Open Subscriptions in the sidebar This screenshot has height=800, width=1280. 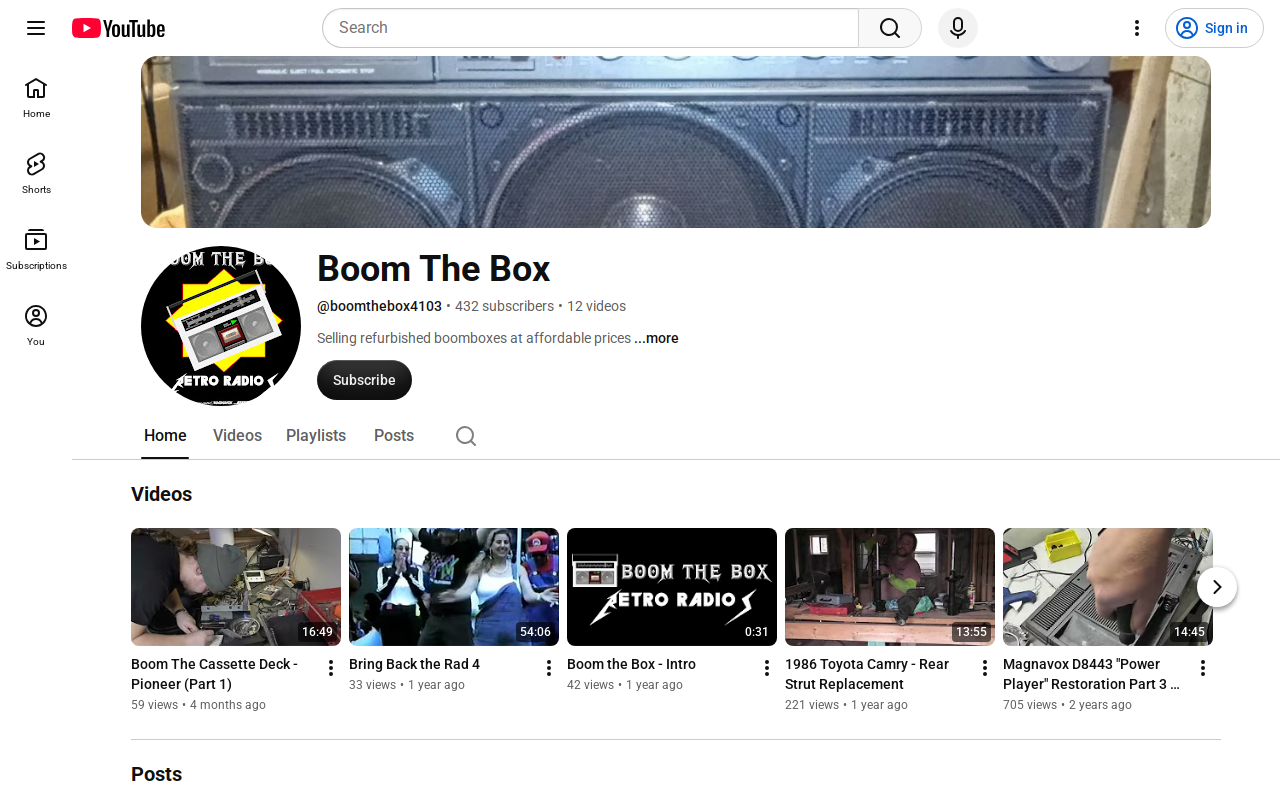(x=36, y=250)
